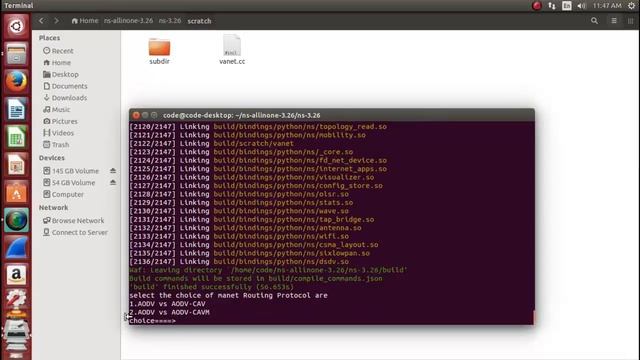Viewport: 640px width, 360px height.
Task: Click the '1.AODV vs AODV-CAV' terminal line
Action: pyautogui.click(x=167, y=304)
